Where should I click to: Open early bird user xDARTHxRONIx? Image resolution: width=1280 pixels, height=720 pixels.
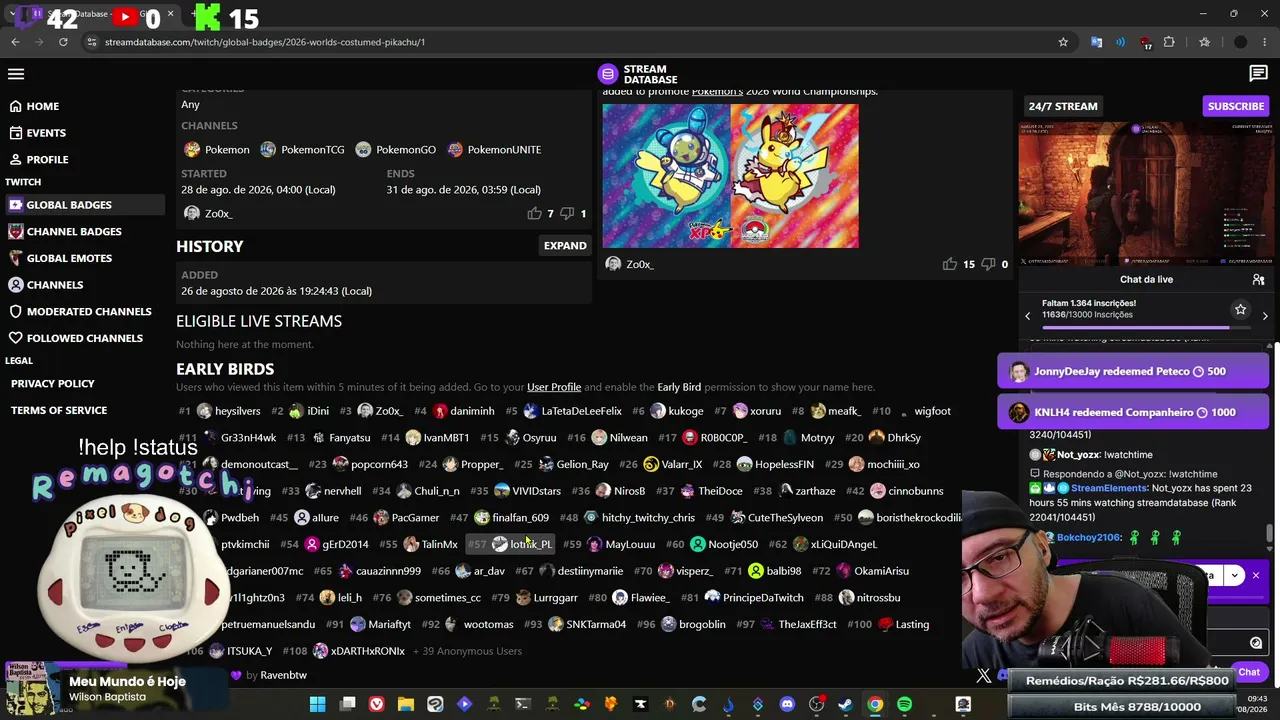358,651
